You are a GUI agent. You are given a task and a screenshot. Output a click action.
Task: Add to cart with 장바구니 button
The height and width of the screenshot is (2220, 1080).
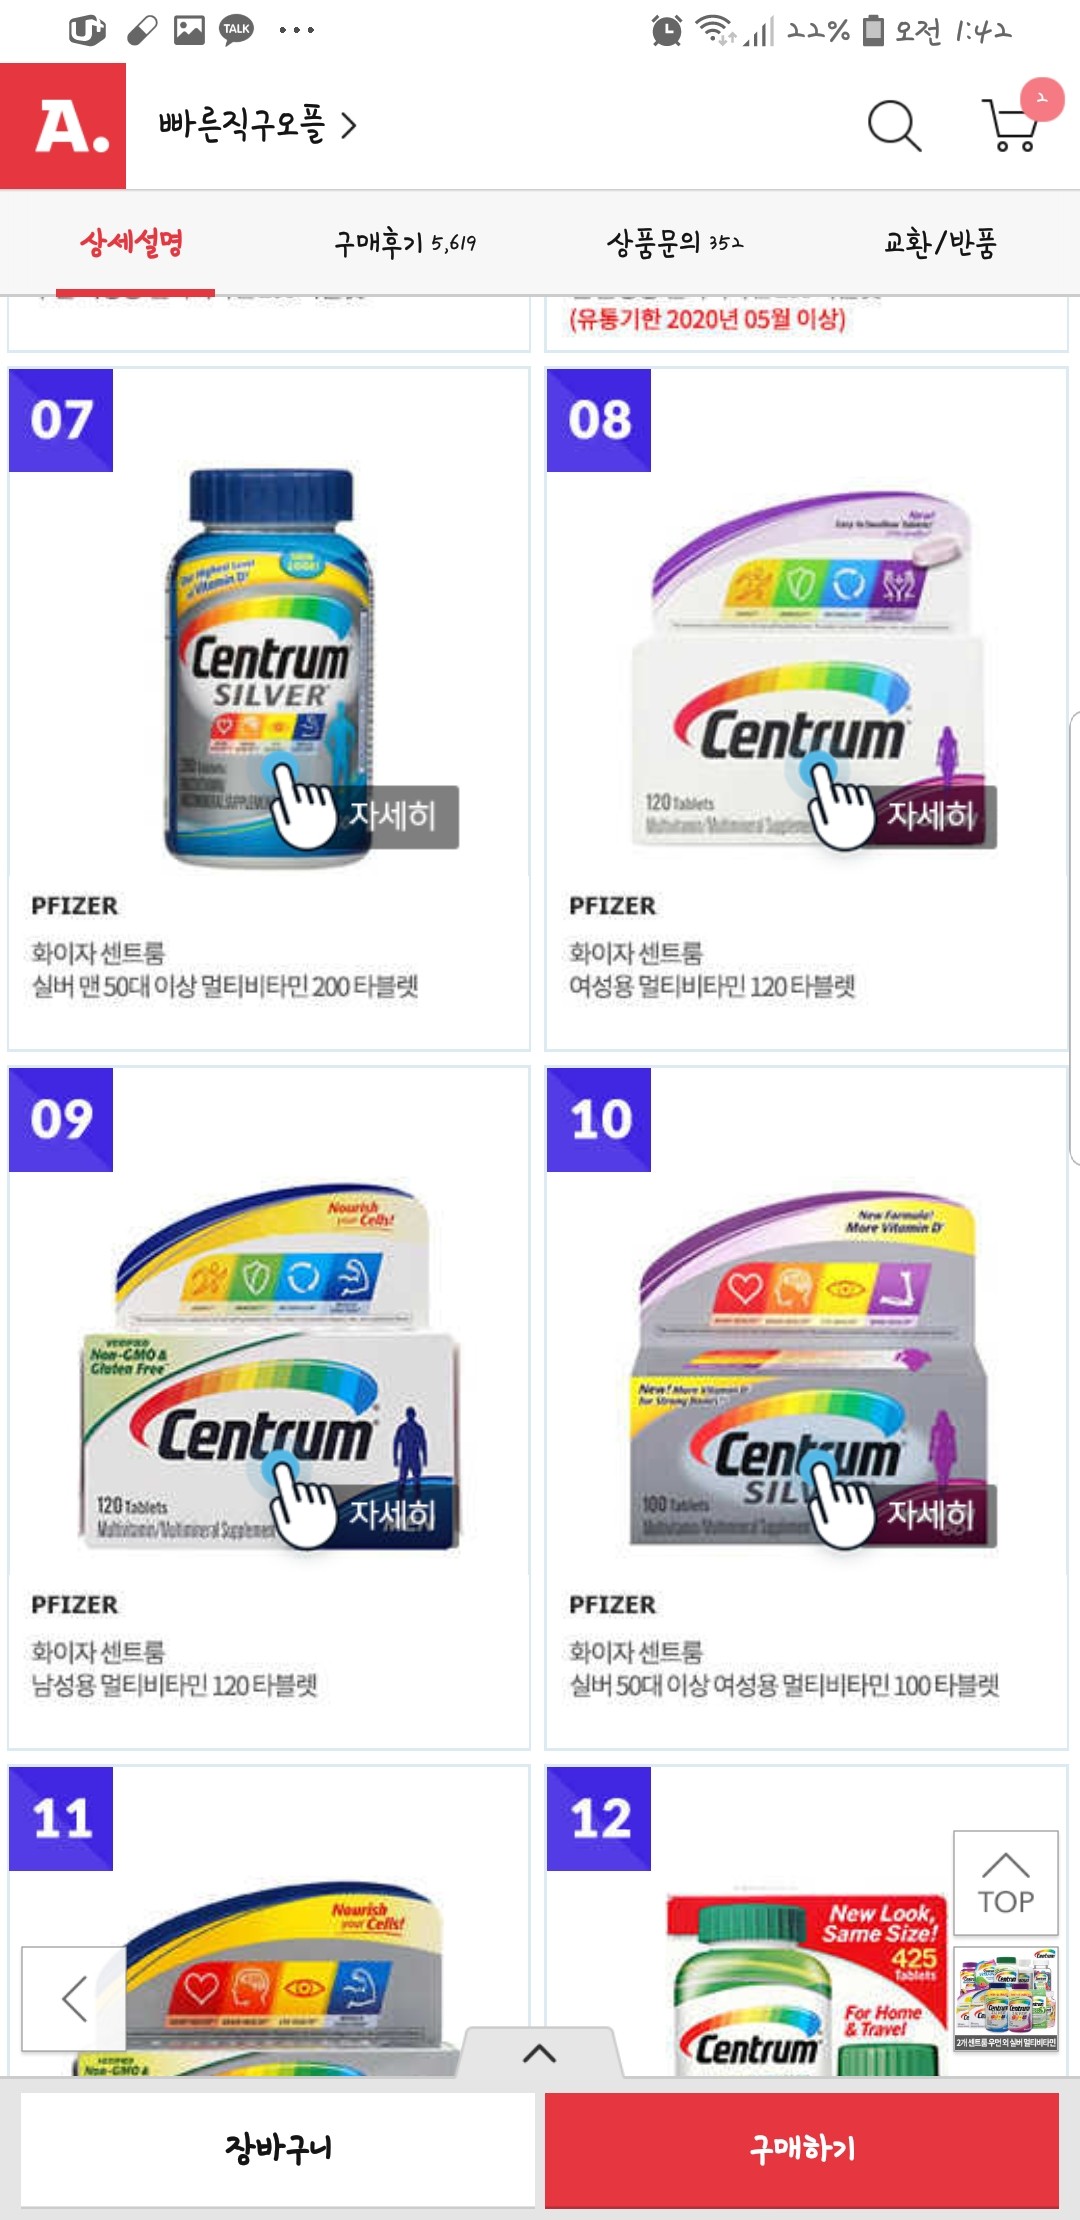(x=278, y=2149)
